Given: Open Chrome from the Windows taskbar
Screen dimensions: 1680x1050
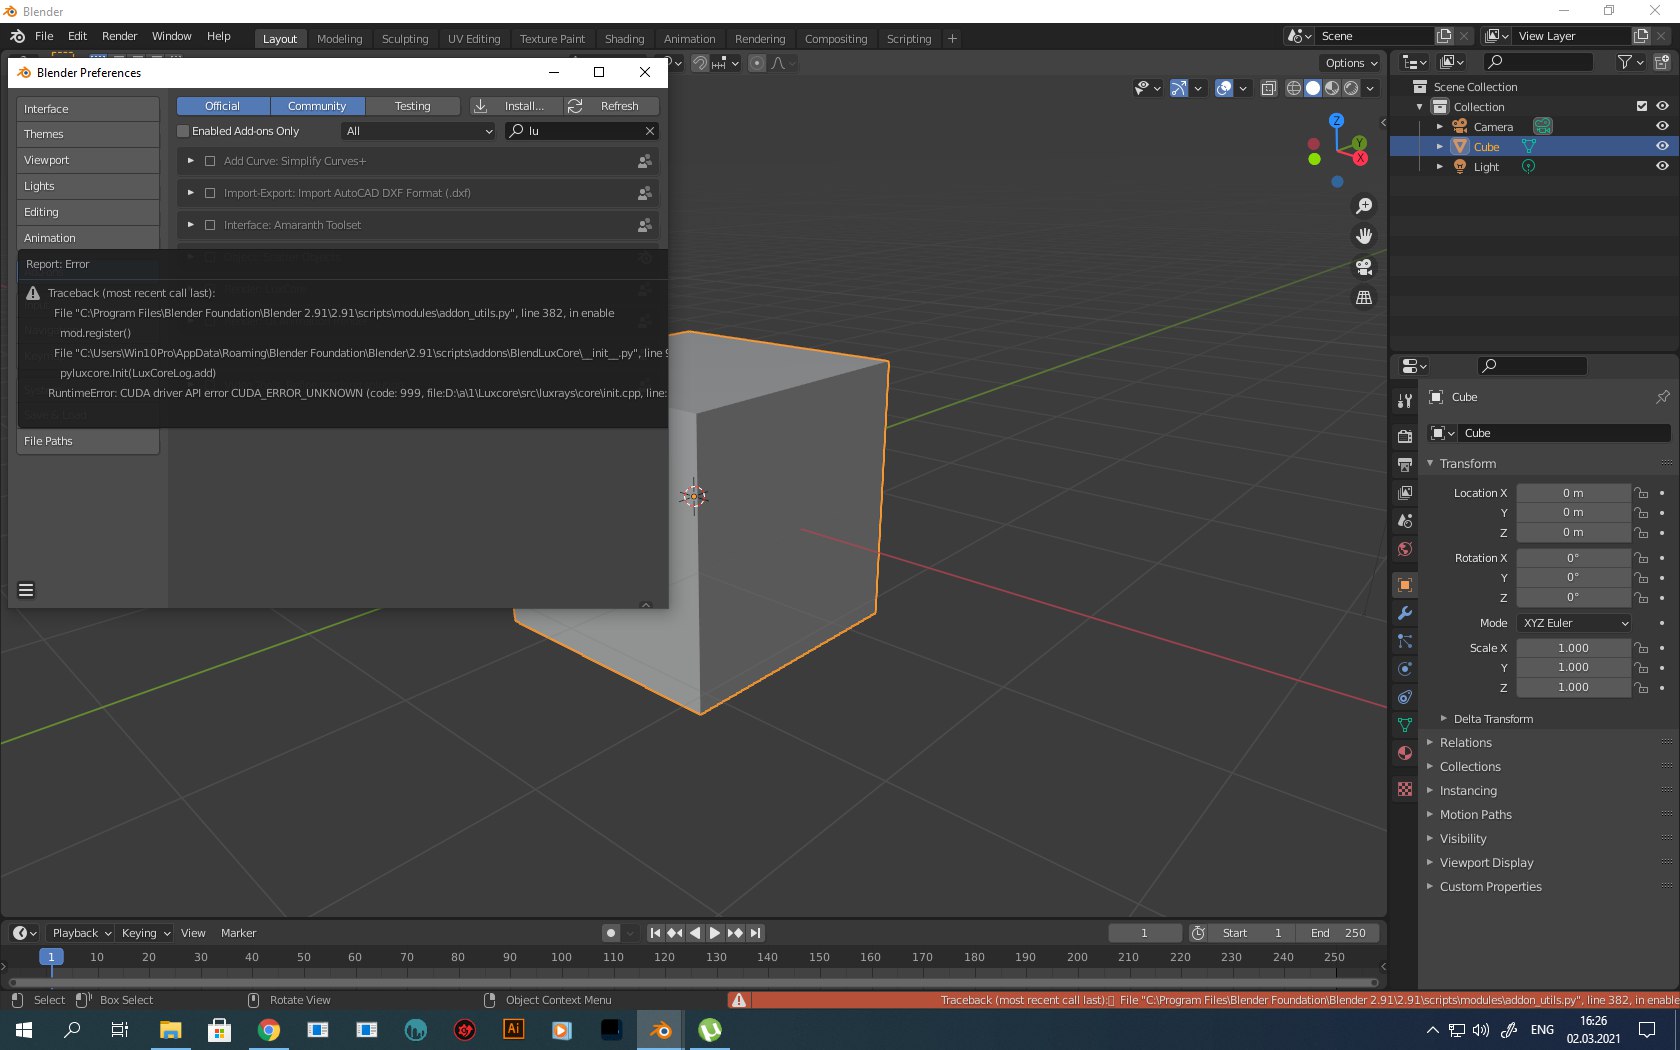Looking at the screenshot, I should point(269,1029).
